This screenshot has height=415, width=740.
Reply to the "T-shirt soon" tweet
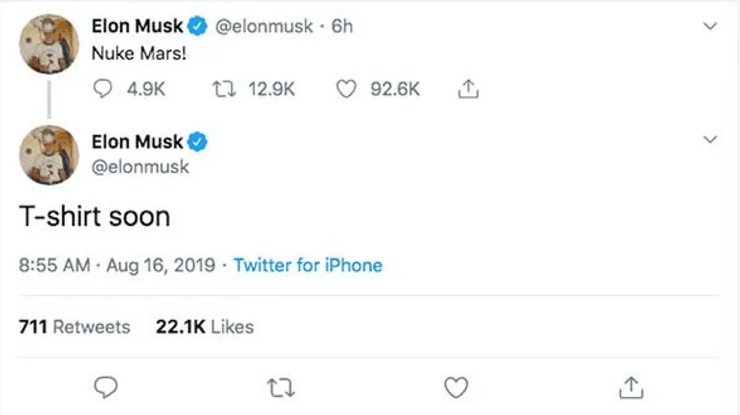point(107,385)
